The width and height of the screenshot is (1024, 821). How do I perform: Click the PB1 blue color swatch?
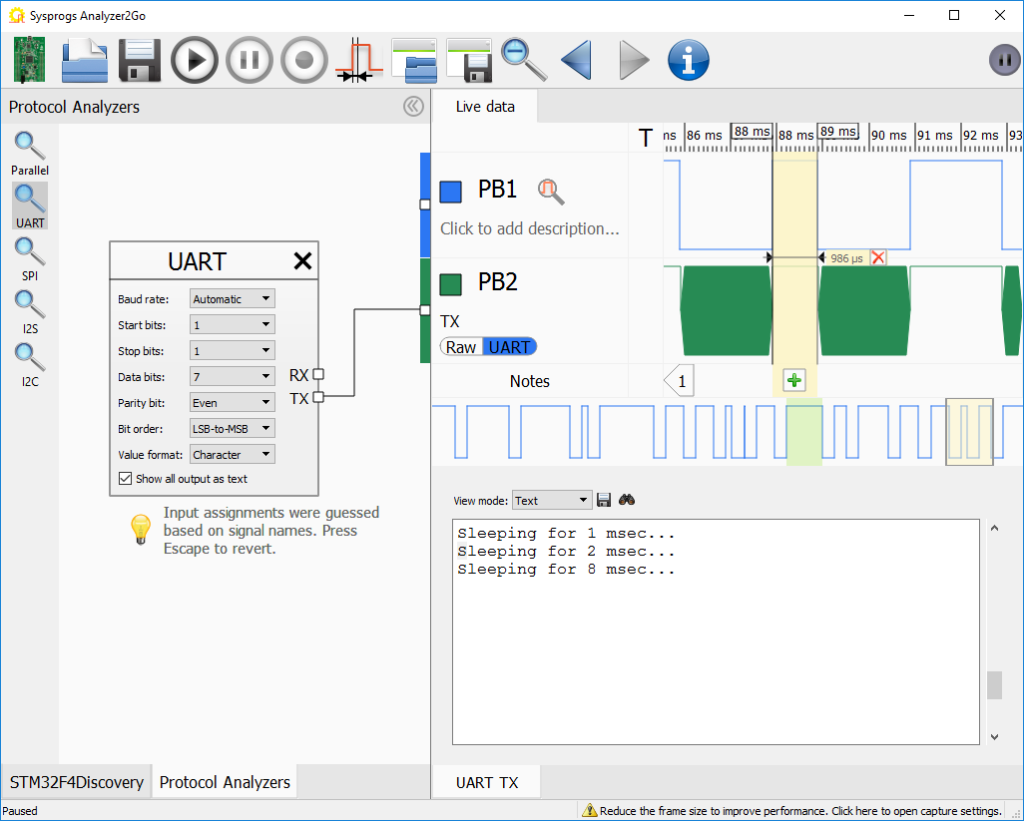pos(451,192)
